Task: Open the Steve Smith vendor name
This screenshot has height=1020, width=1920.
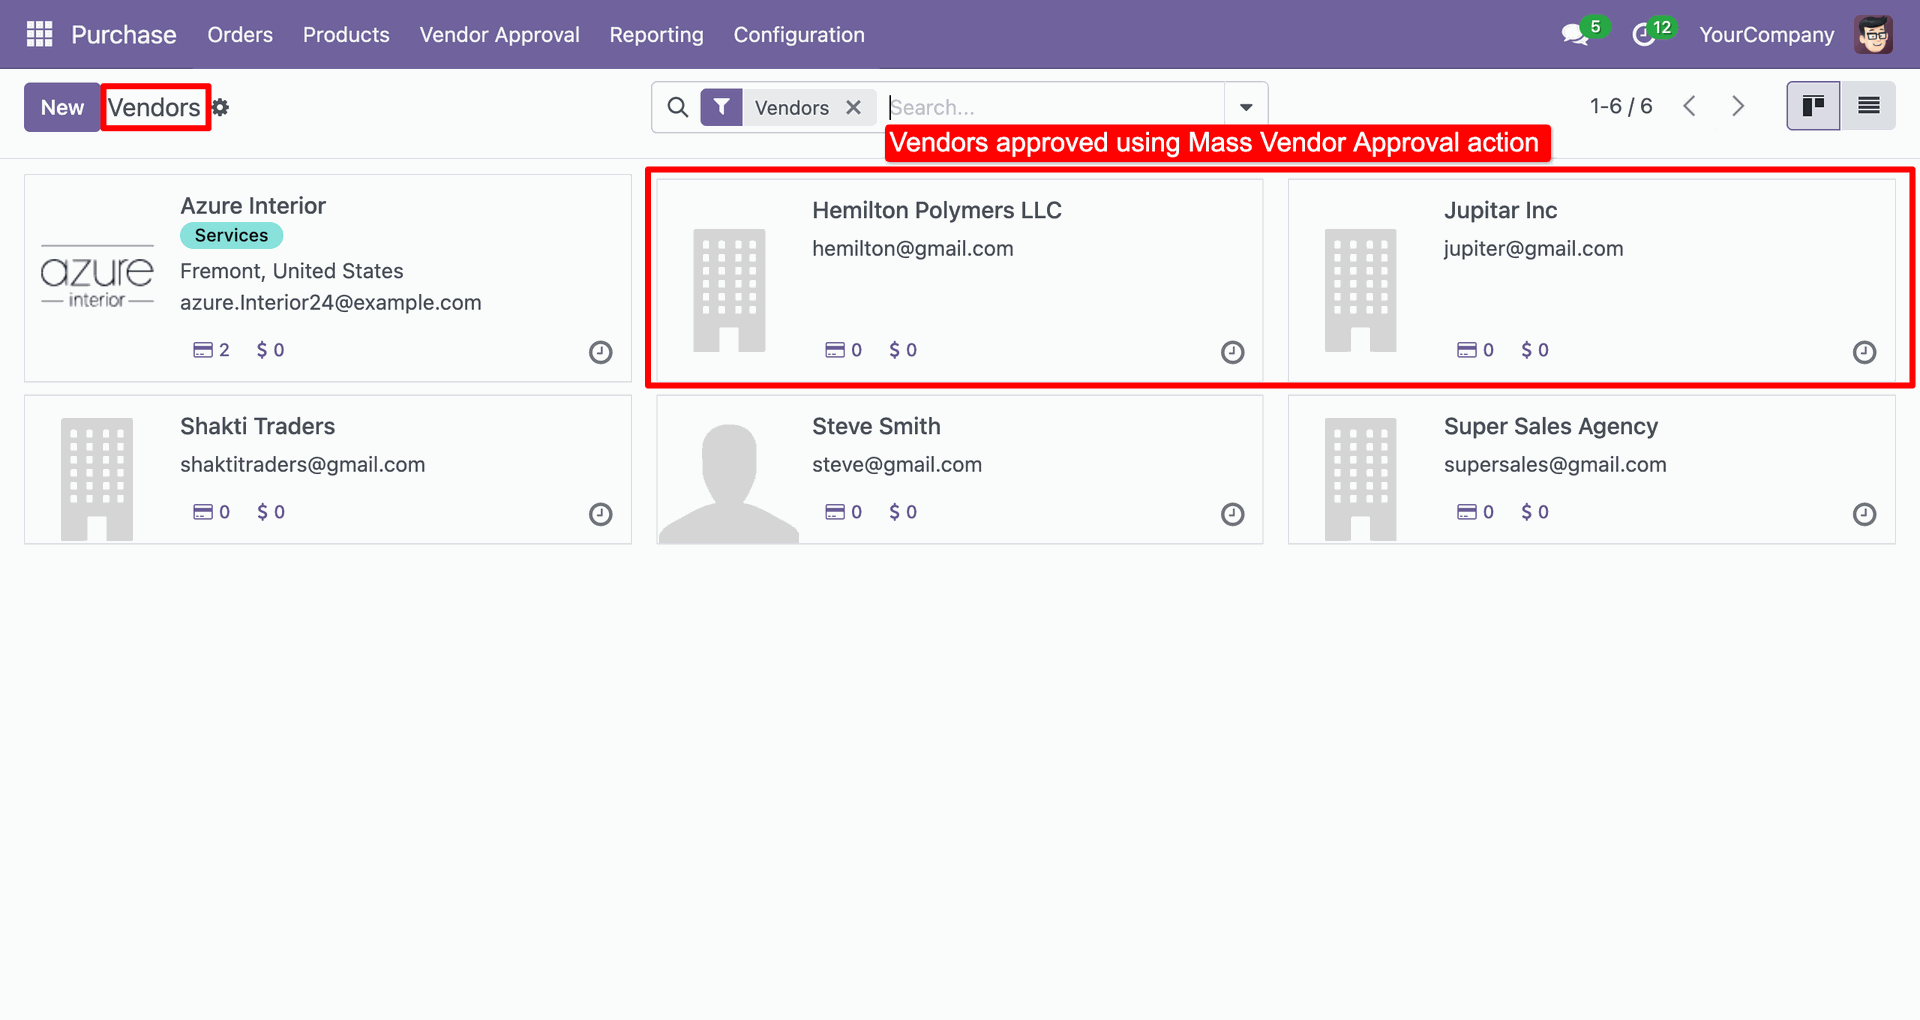Action: 876,426
